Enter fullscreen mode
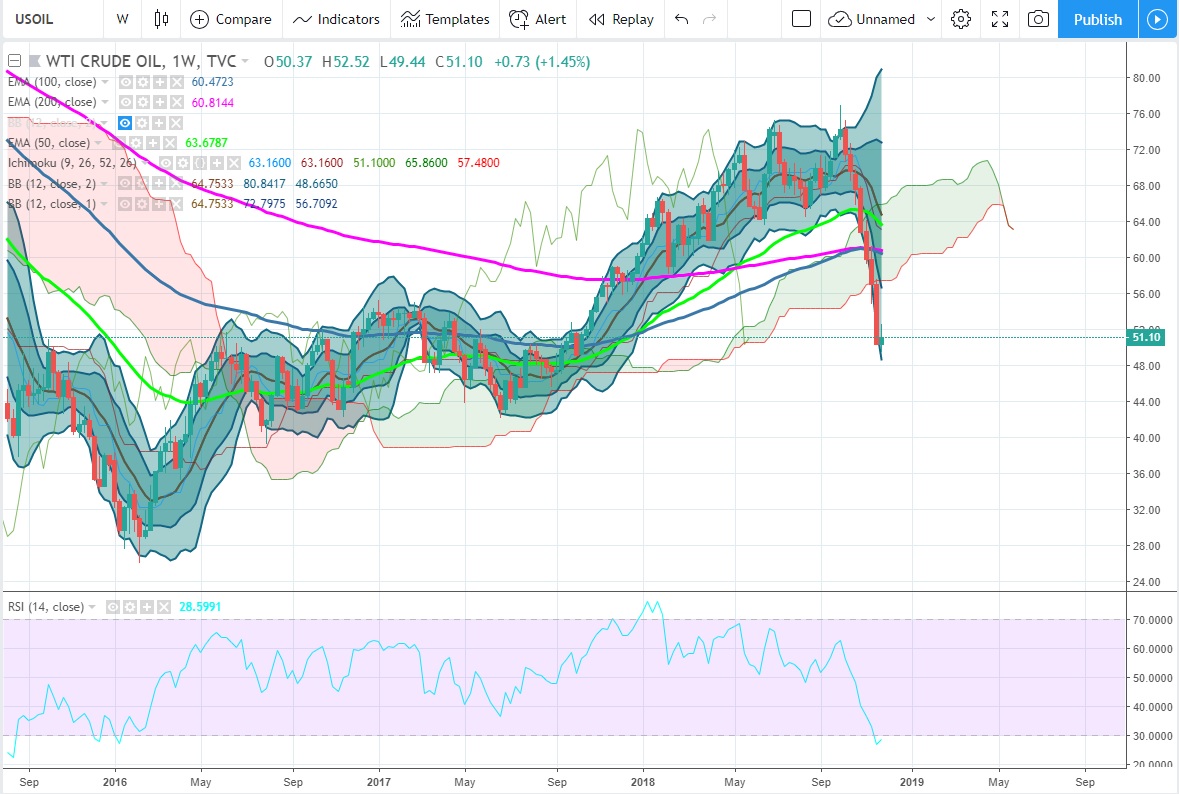Image resolution: width=1179 pixels, height=794 pixels. click(x=1000, y=19)
